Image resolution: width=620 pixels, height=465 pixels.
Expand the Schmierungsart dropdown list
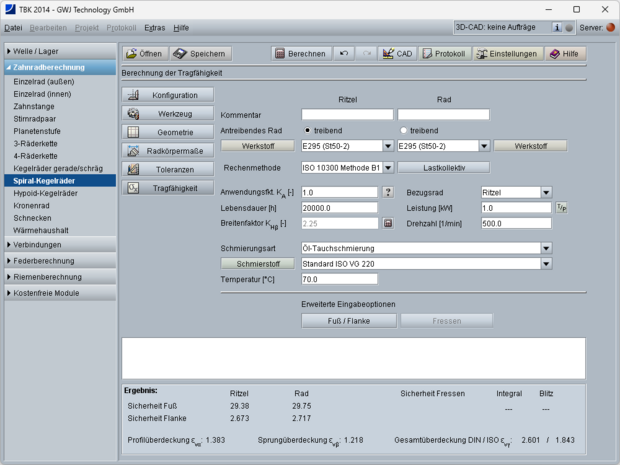click(x=546, y=247)
